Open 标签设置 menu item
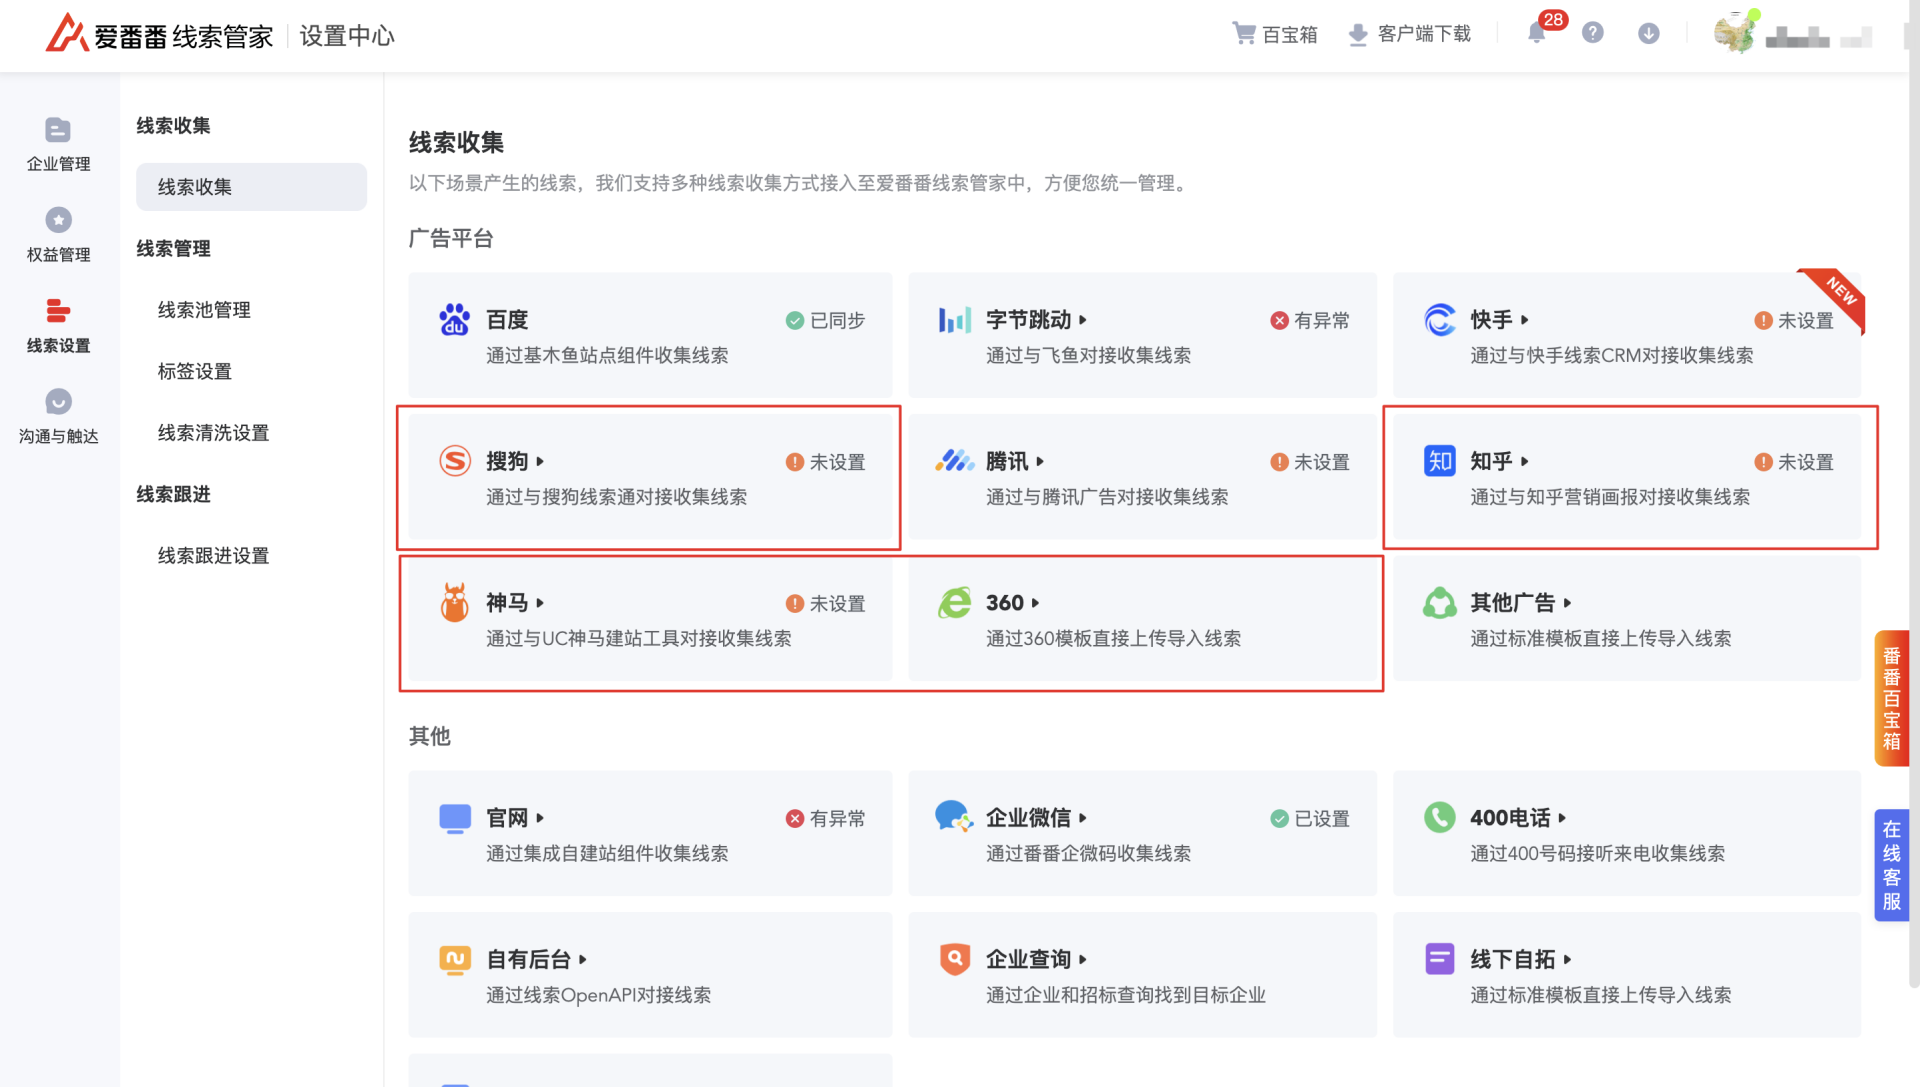This screenshot has width=1920, height=1087. pyautogui.click(x=195, y=371)
